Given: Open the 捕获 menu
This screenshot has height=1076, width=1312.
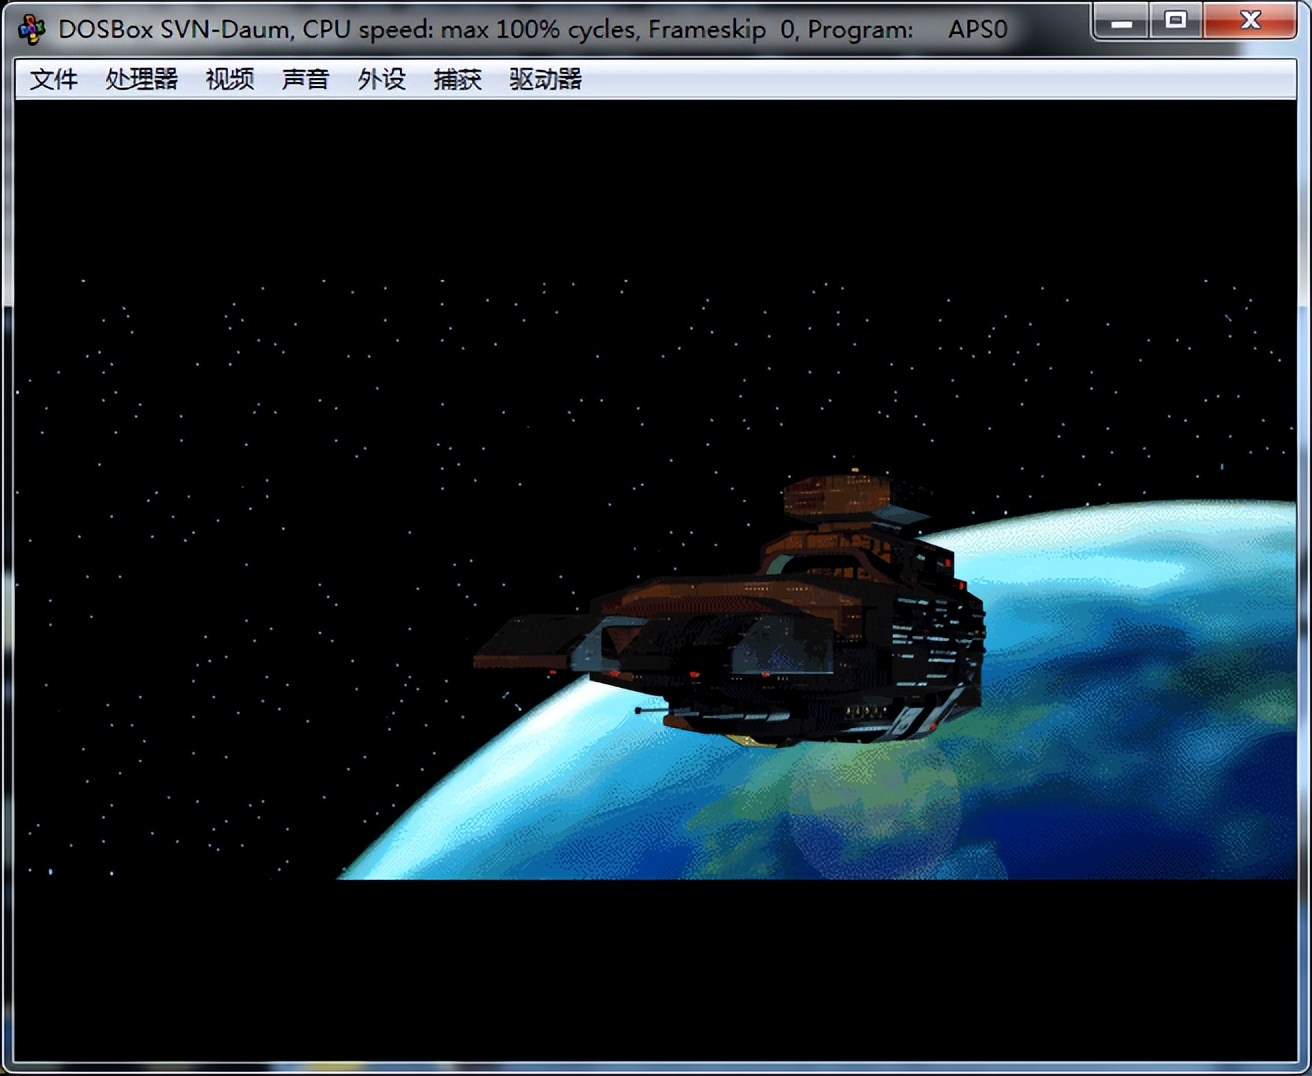Looking at the screenshot, I should [457, 79].
